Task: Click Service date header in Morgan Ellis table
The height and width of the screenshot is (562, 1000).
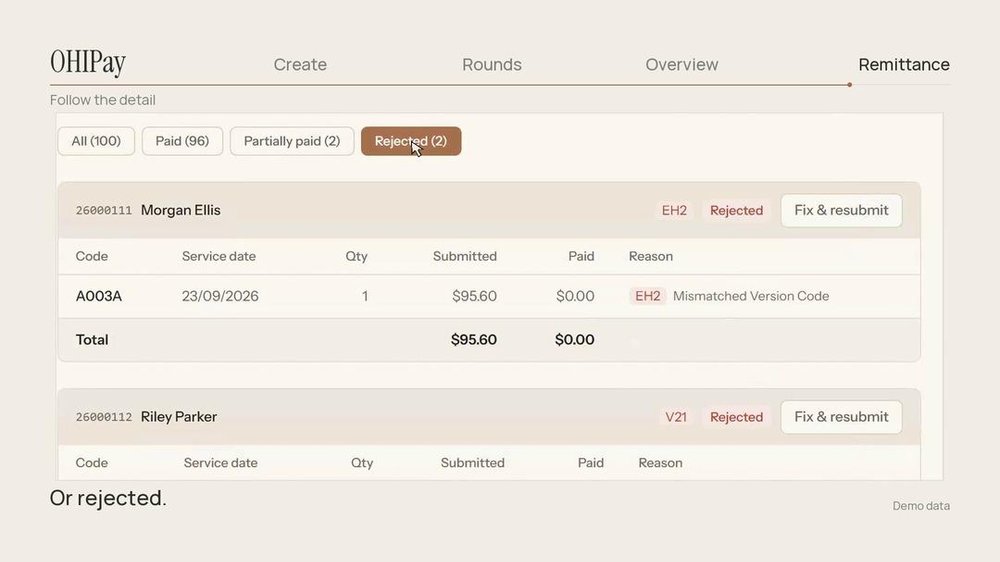Action: (219, 256)
